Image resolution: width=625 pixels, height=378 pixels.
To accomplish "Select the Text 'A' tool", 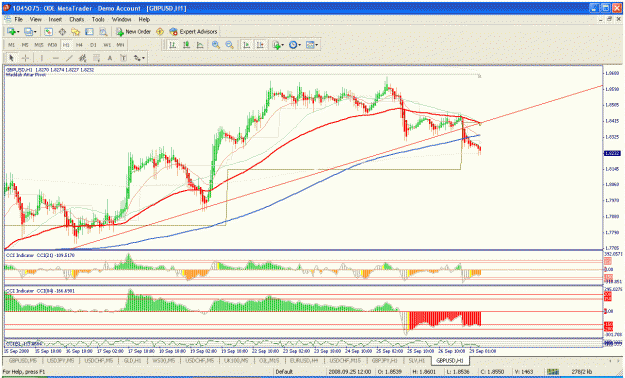I will click(x=110, y=58).
